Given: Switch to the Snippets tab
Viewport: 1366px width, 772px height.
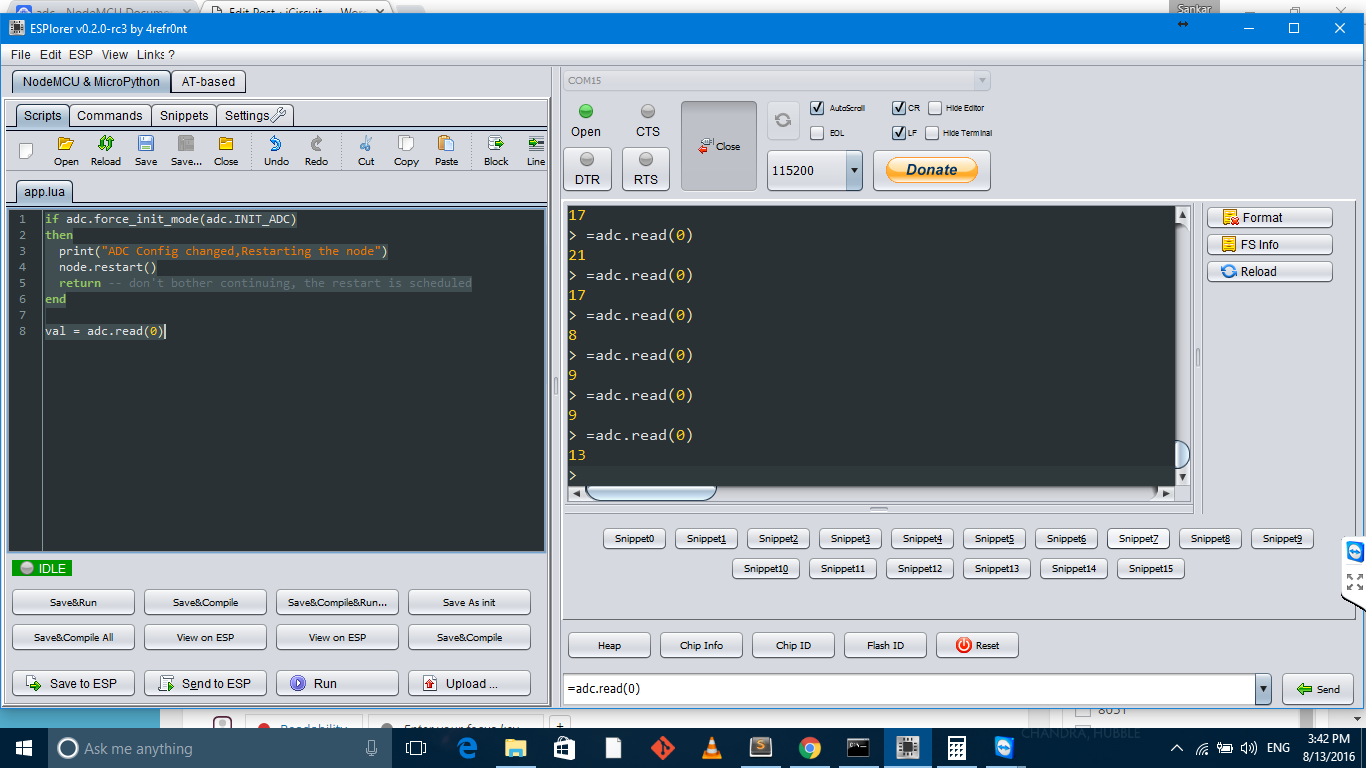Looking at the screenshot, I should 184,116.
